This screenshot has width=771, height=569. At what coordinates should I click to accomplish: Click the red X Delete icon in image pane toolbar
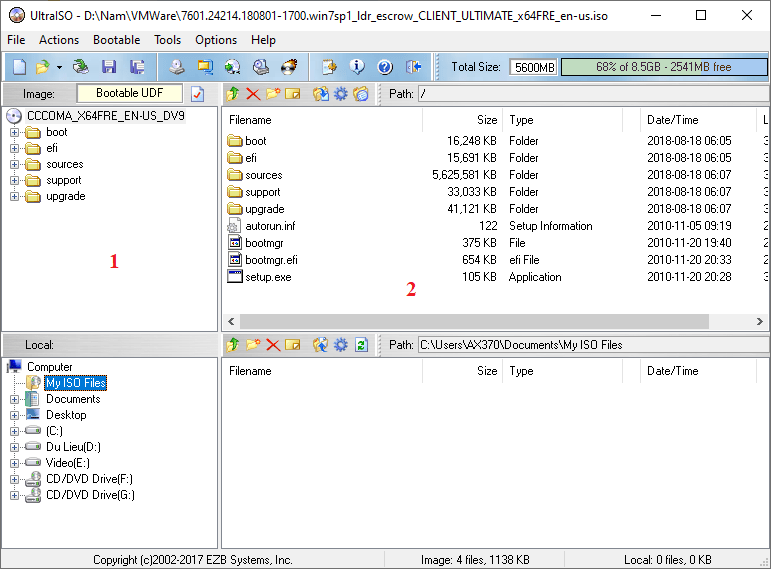click(x=253, y=93)
